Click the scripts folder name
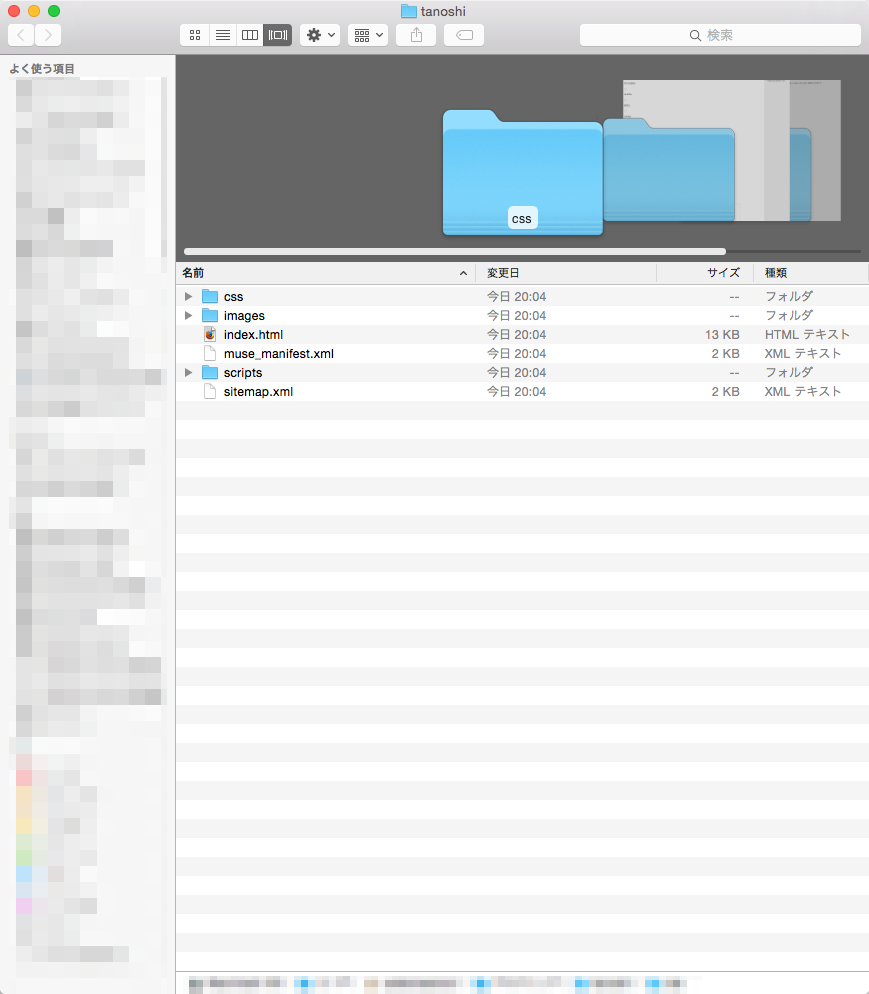The image size is (869, 994). coord(243,373)
